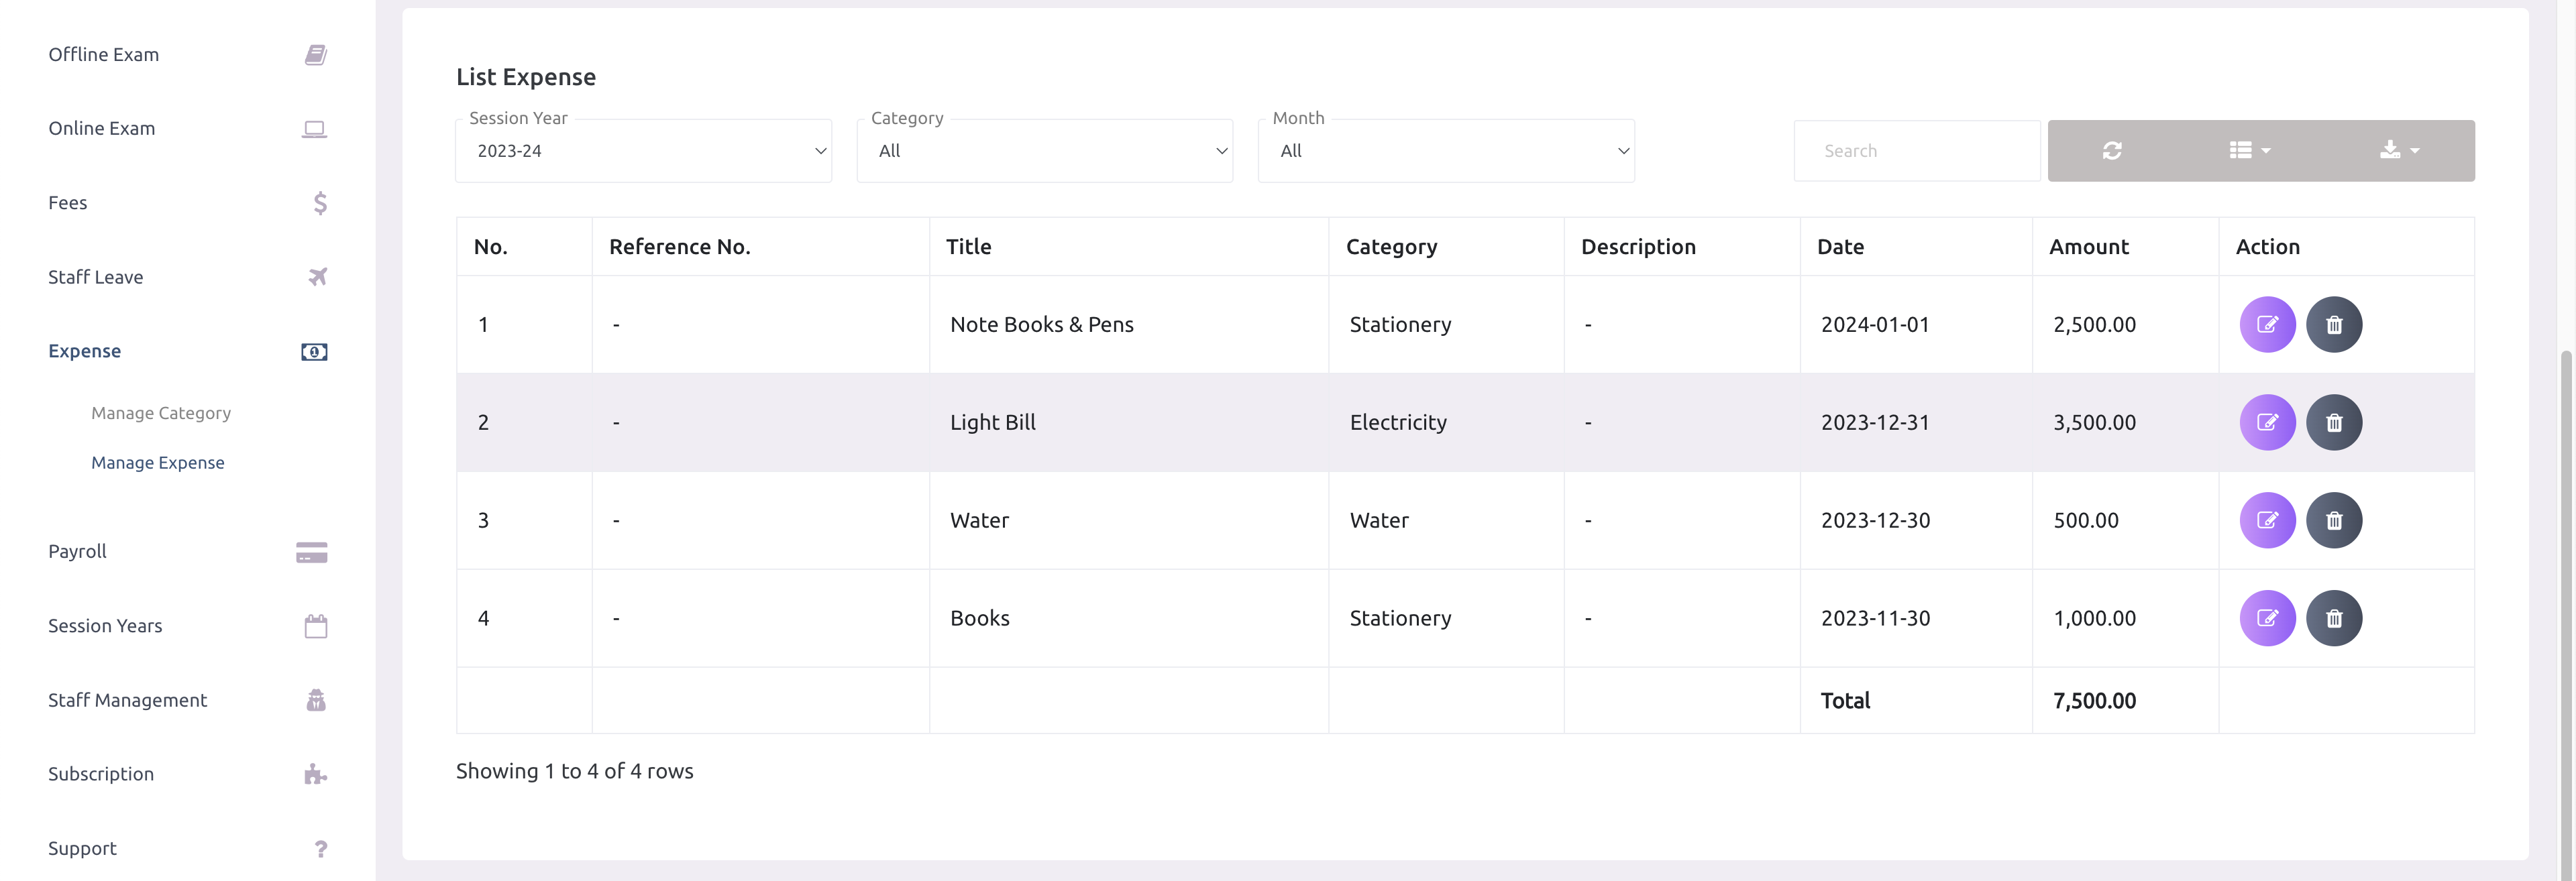Viewport: 2576px width, 881px height.
Task: Click the column visibility toggle icon
Action: point(2249,150)
